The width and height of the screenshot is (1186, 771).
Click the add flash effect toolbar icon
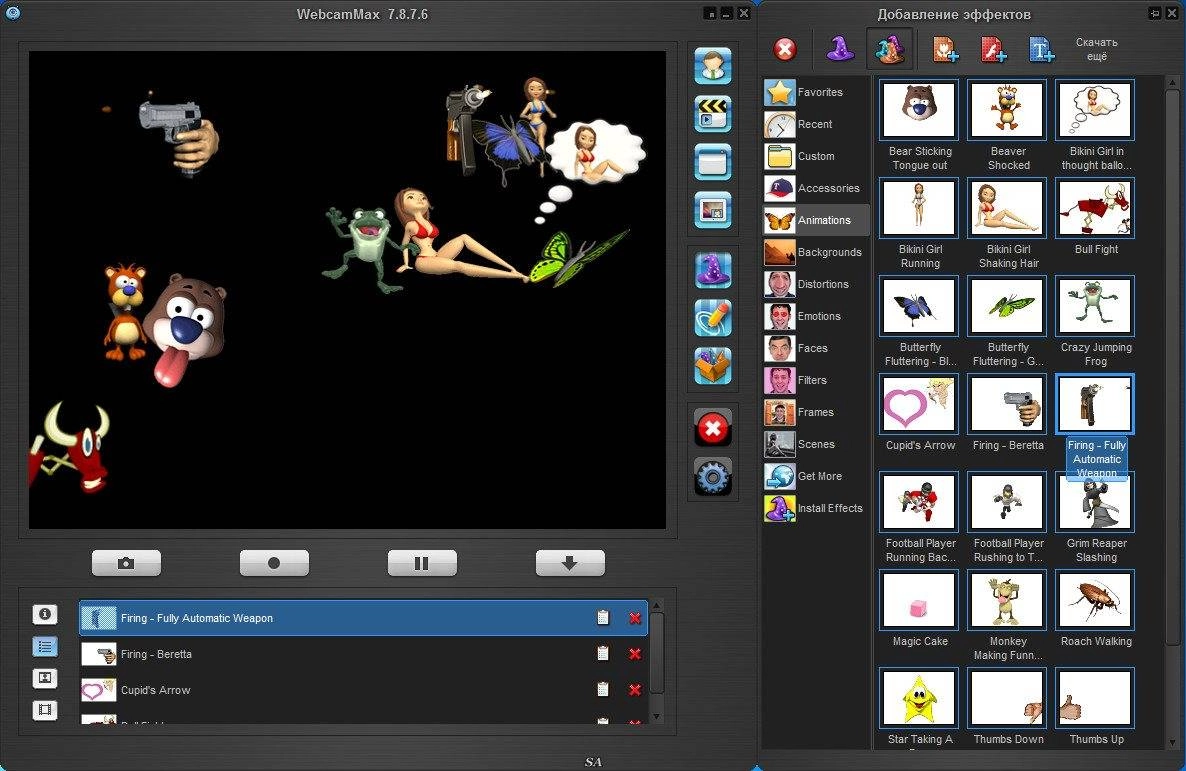point(993,50)
